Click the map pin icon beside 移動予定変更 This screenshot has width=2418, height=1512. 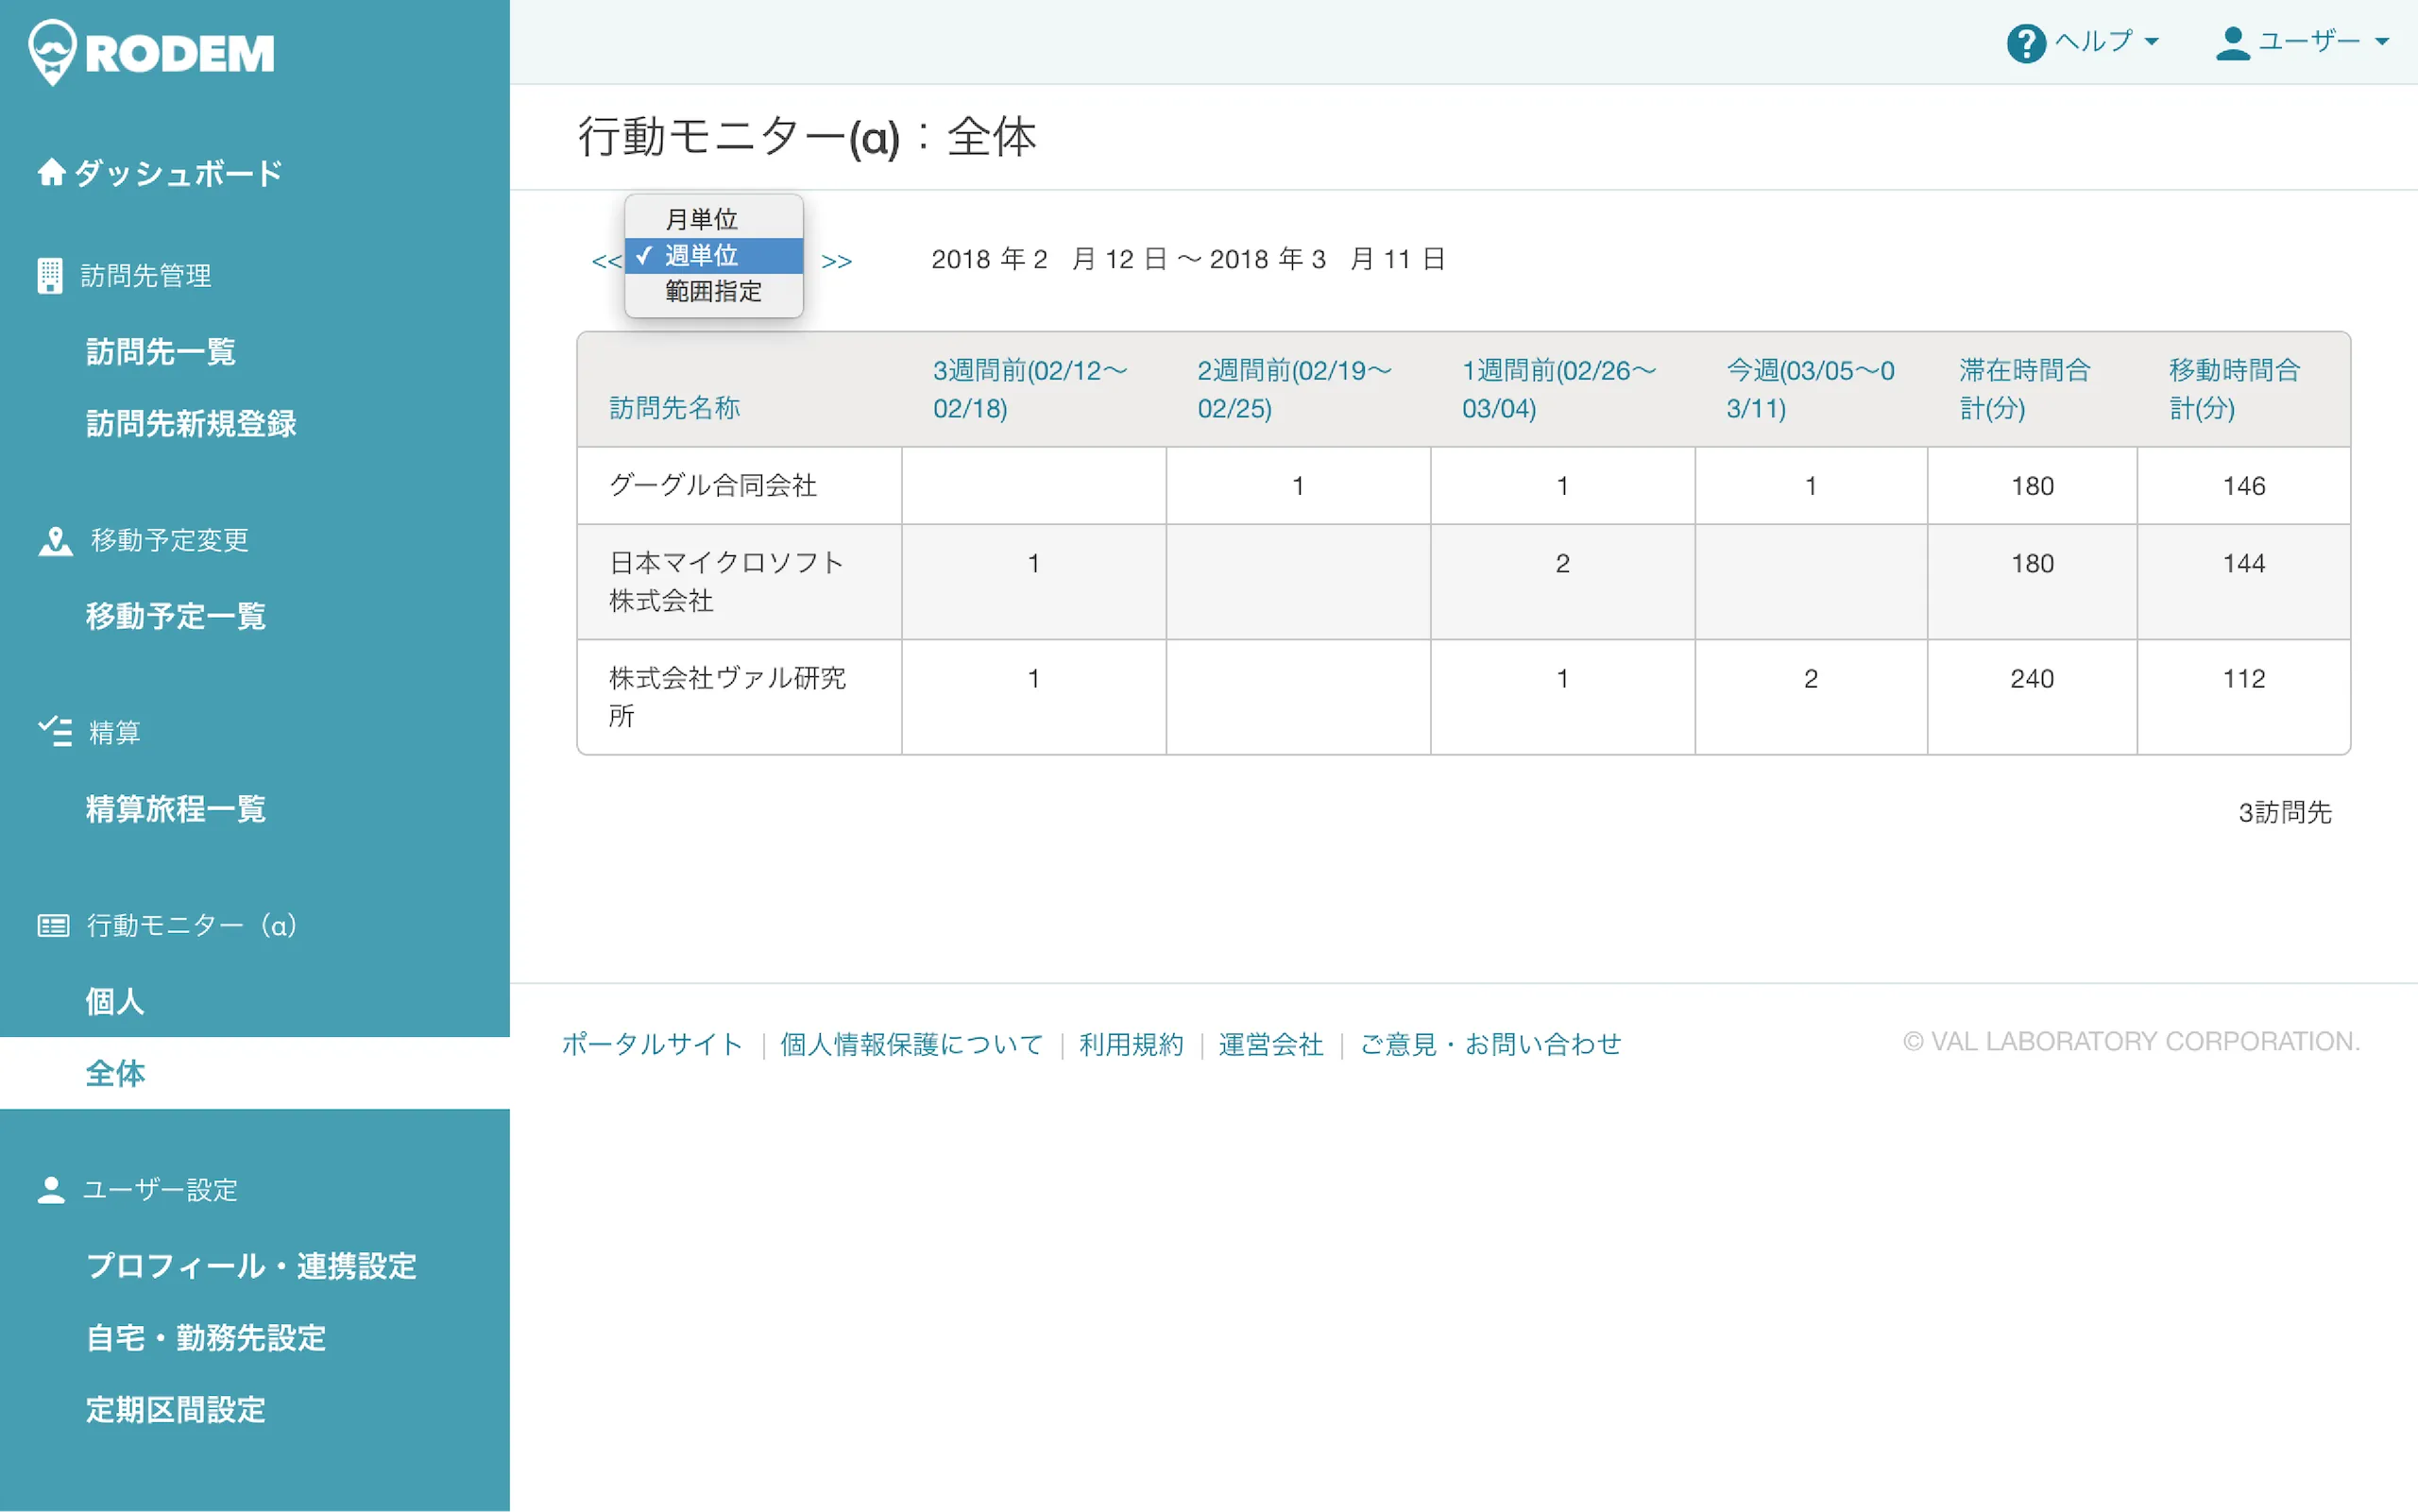point(55,541)
